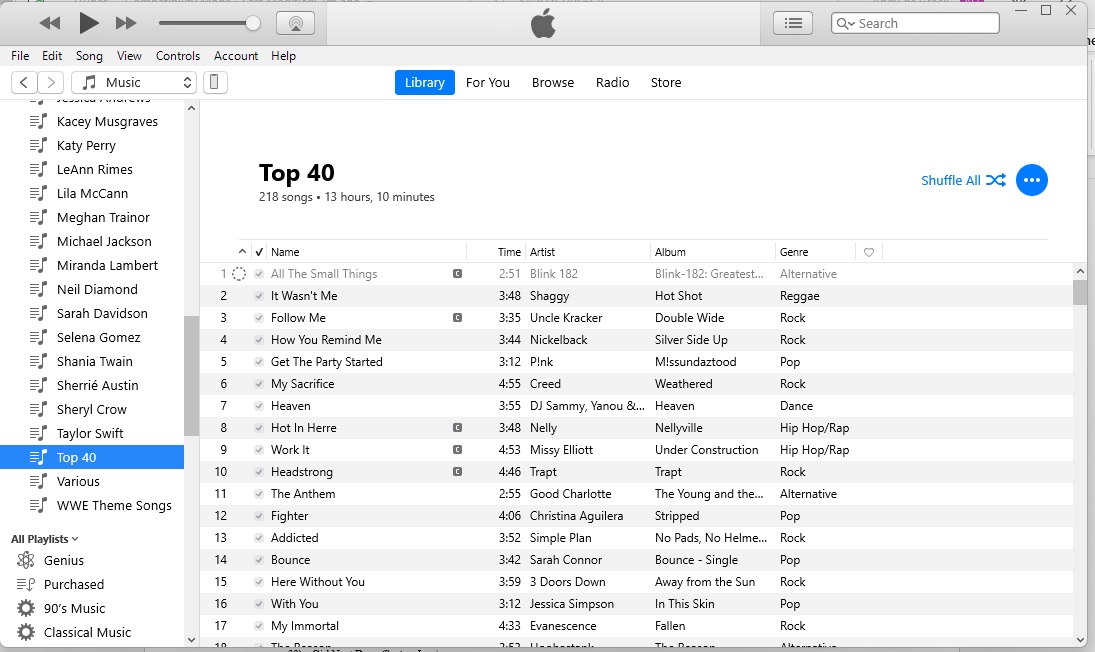Click the back navigation arrow

pos(23,82)
